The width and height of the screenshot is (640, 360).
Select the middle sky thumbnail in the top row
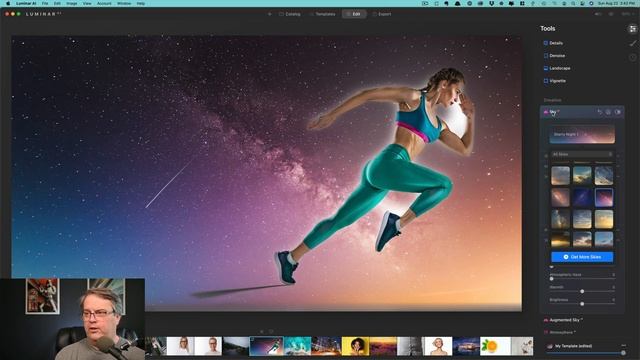(x=582, y=176)
